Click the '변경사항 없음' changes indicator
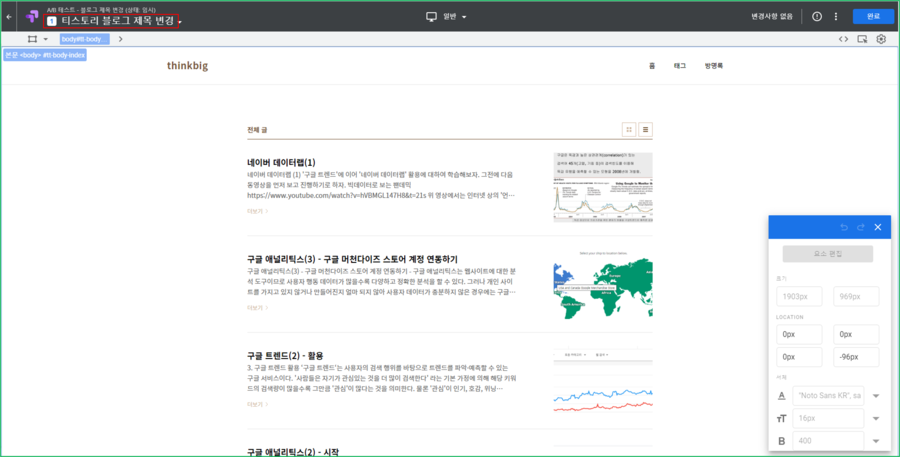900x457 pixels. click(771, 17)
